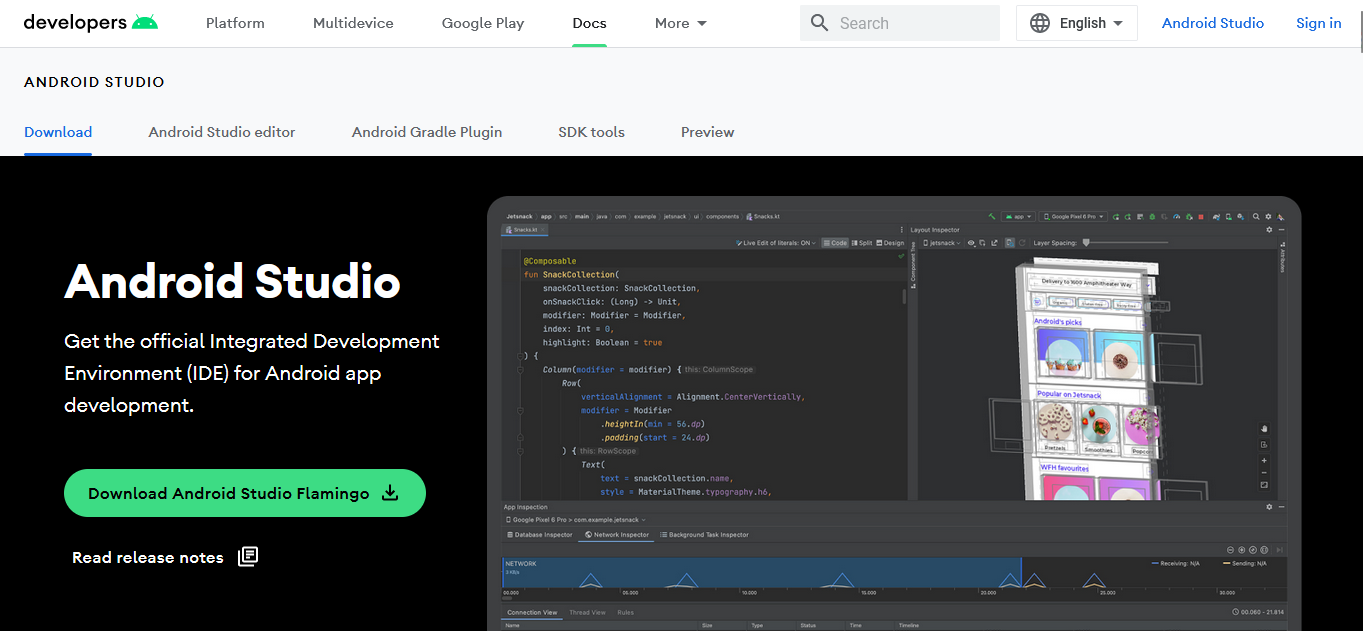This screenshot has width=1363, height=631.
Task: Switch the editor to Split view mode
Action: (861, 243)
